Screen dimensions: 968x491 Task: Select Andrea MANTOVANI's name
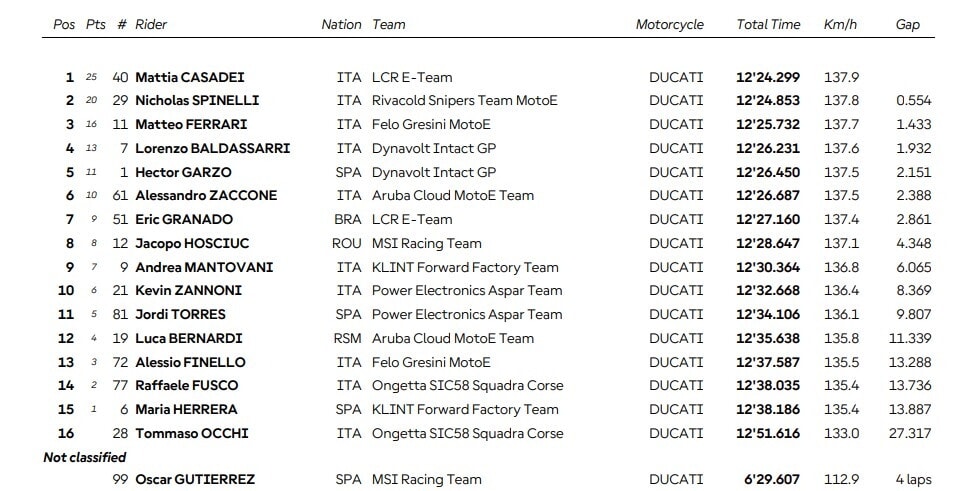point(204,267)
